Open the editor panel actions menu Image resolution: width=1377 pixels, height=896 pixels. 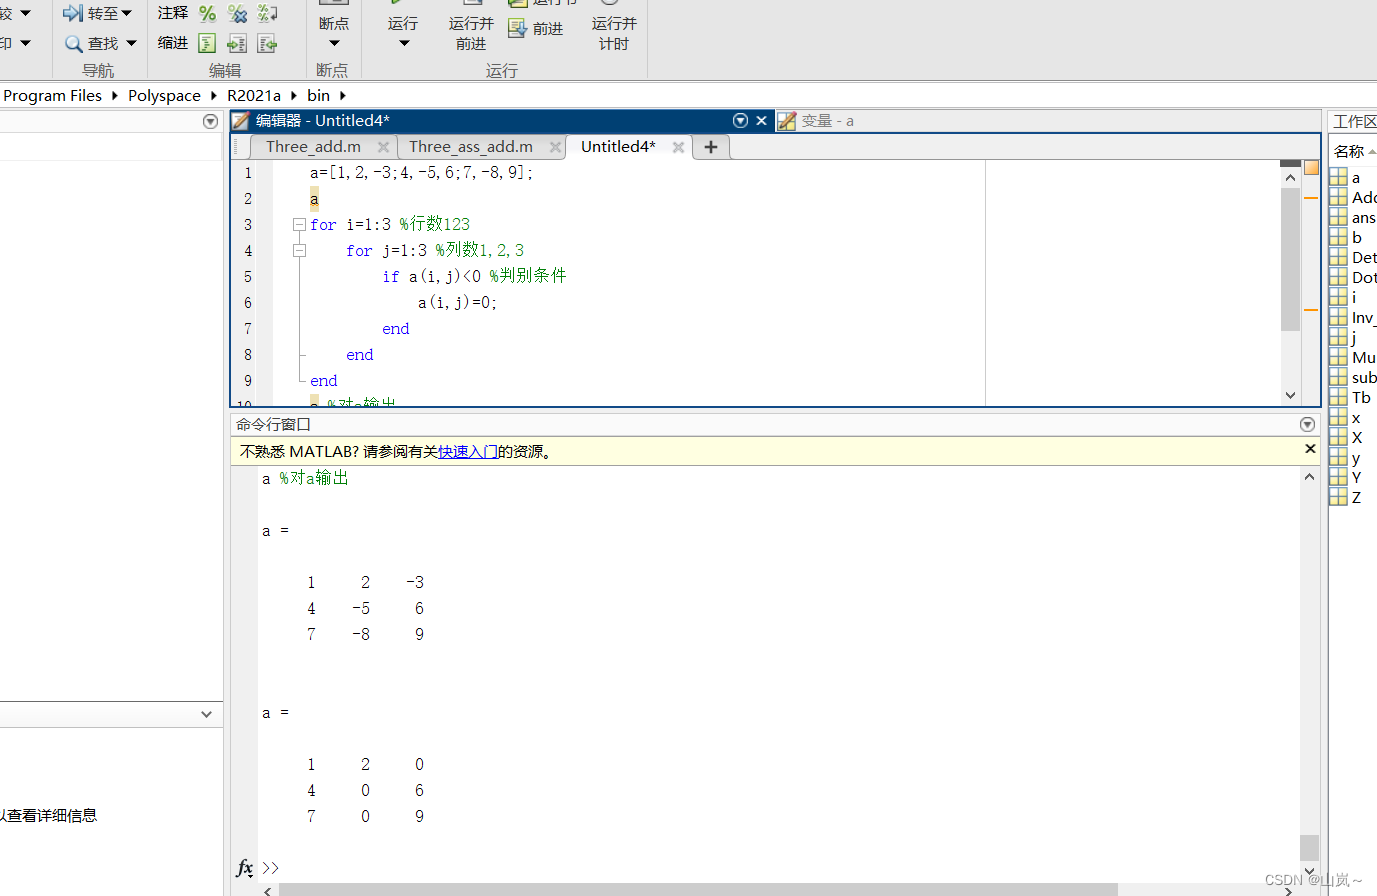[x=740, y=120]
